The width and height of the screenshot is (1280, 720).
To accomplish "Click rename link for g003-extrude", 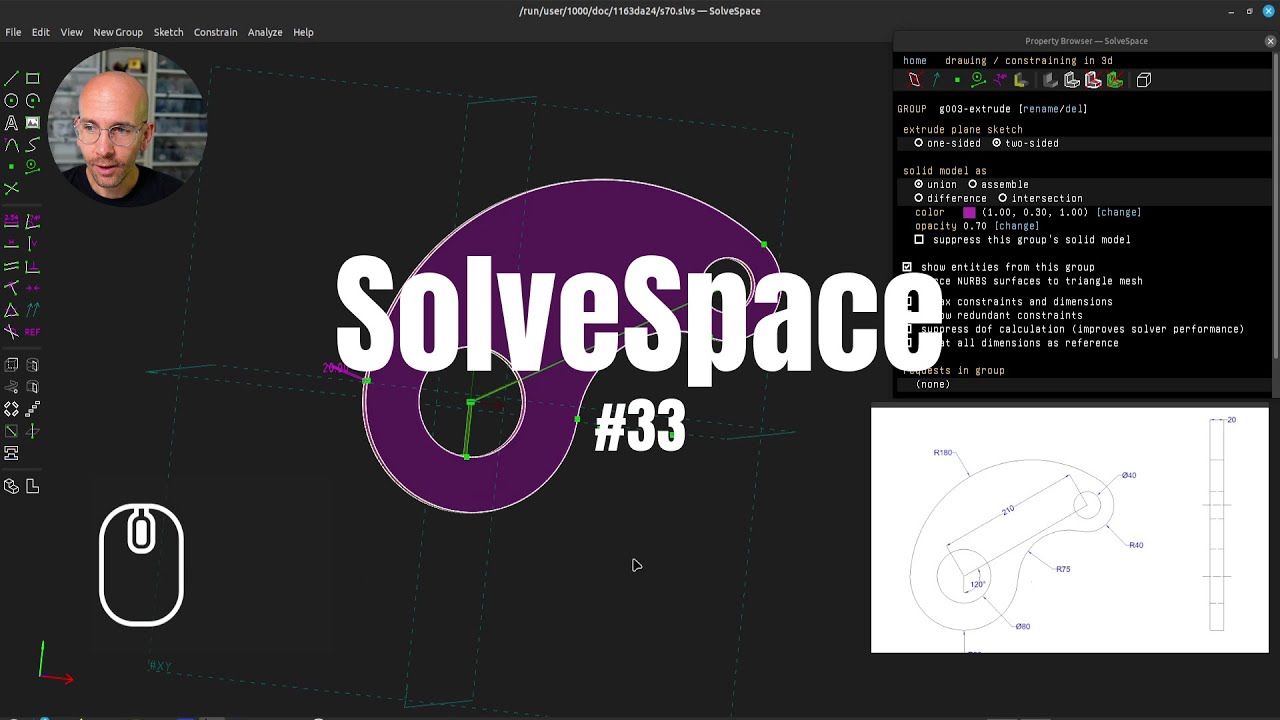I will 1043,109.
